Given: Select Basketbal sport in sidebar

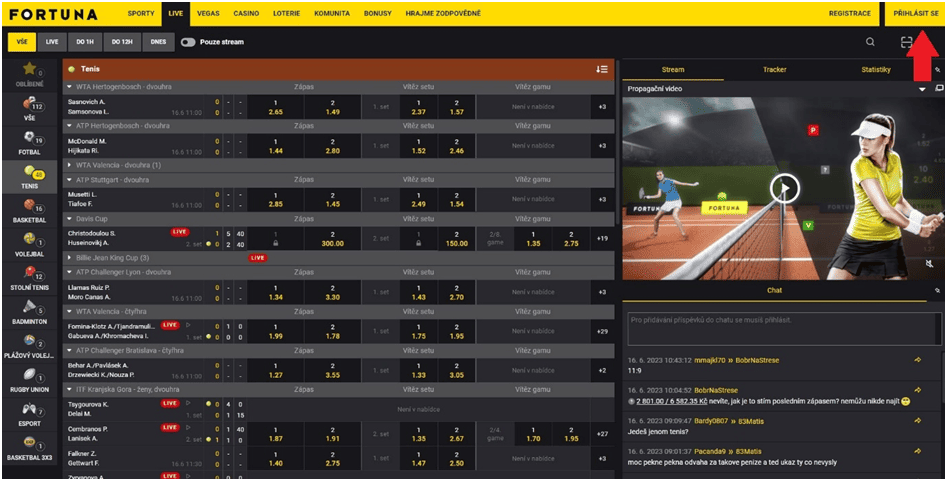Looking at the screenshot, I should (30, 211).
